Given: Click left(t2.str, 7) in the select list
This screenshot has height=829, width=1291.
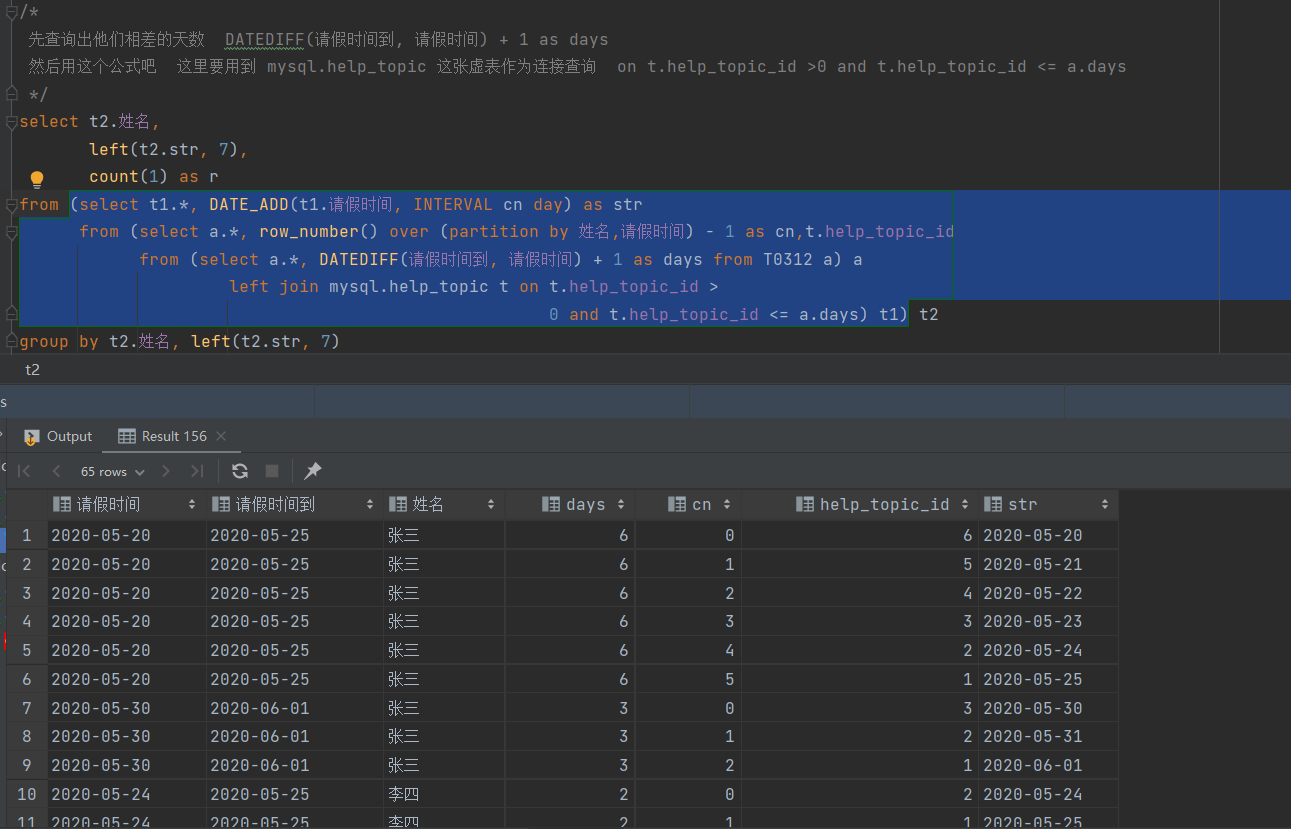Looking at the screenshot, I should [x=163, y=149].
